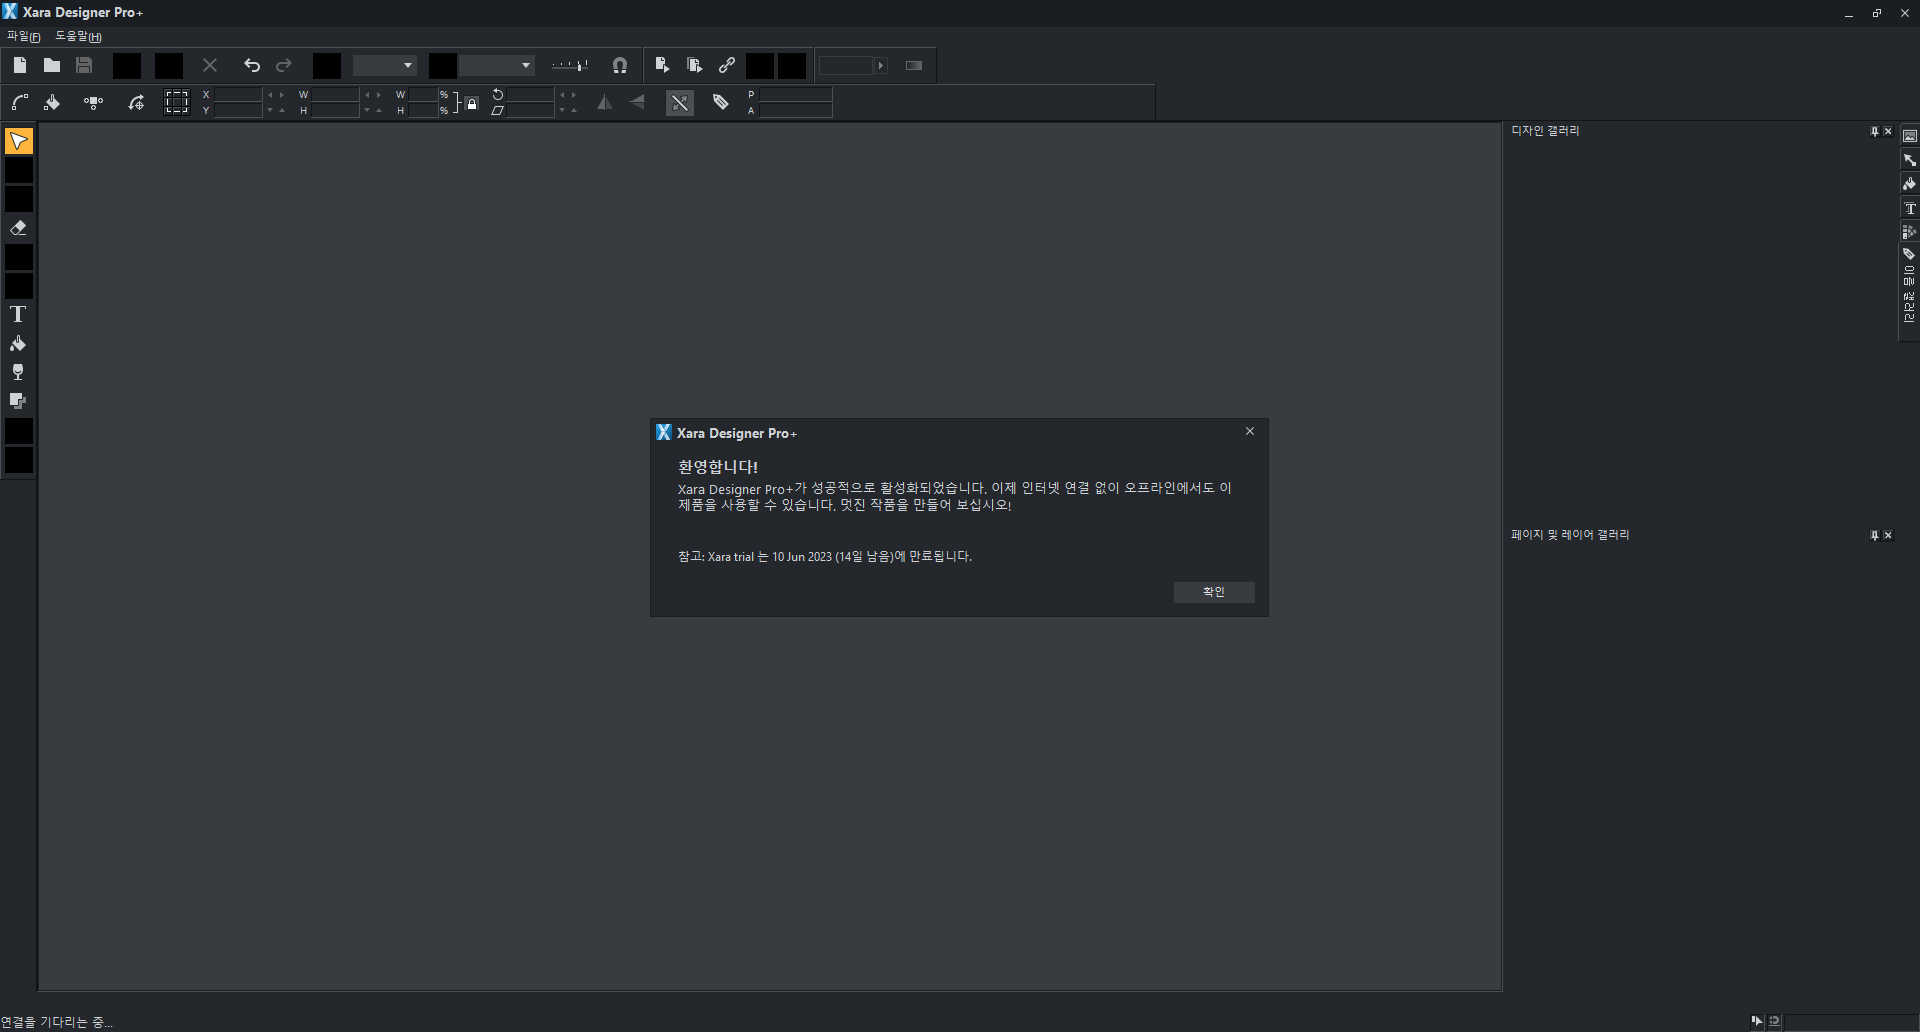Select the Transparency wine glass tool

click(x=18, y=372)
